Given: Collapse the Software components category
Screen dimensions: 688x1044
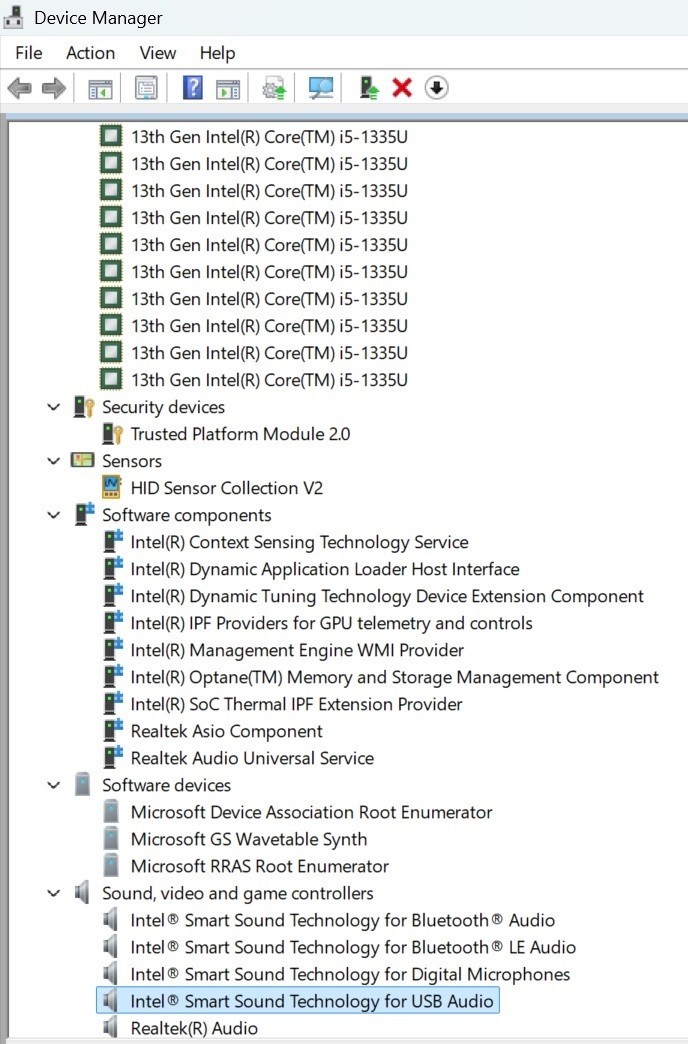Looking at the screenshot, I should coord(54,515).
